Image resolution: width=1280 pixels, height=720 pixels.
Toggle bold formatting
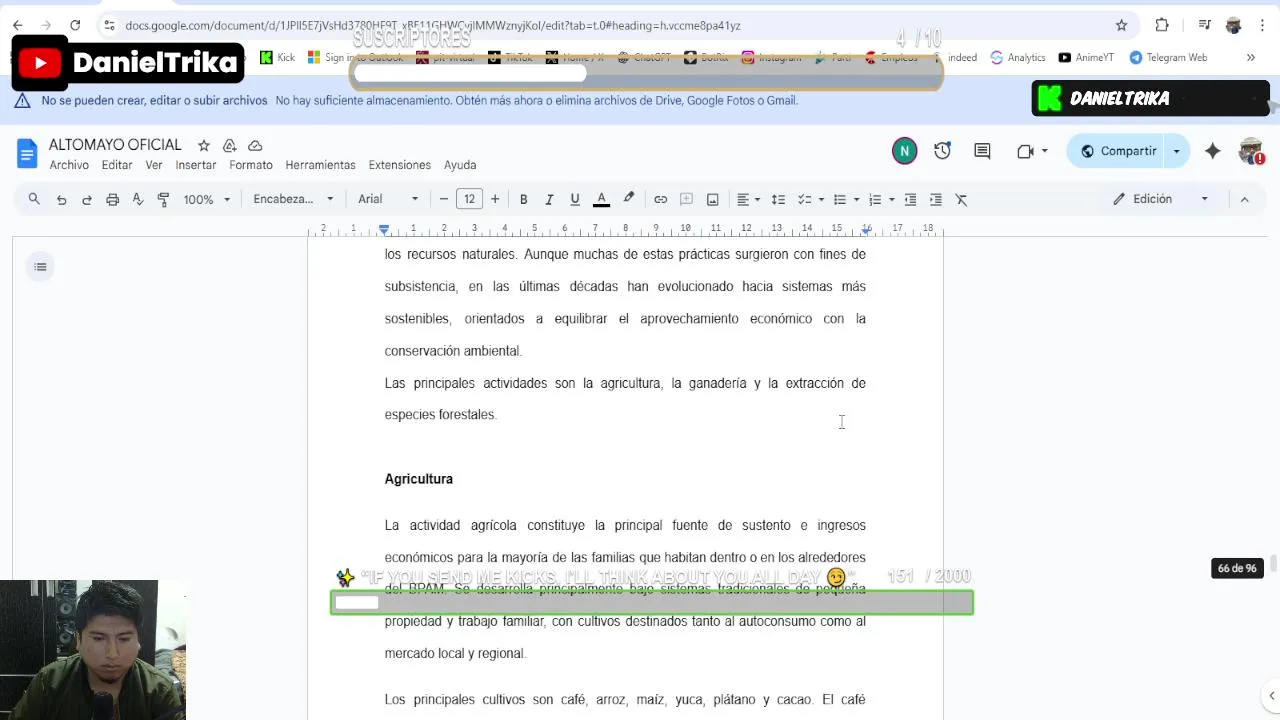pyautogui.click(x=523, y=199)
